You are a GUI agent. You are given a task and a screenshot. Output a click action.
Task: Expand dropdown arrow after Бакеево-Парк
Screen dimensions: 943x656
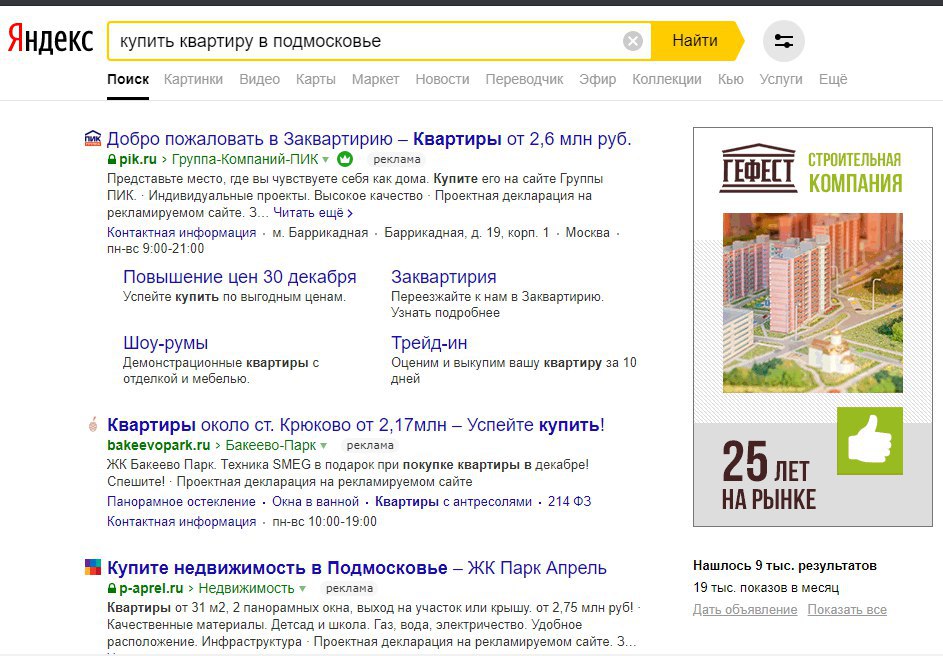[323, 446]
